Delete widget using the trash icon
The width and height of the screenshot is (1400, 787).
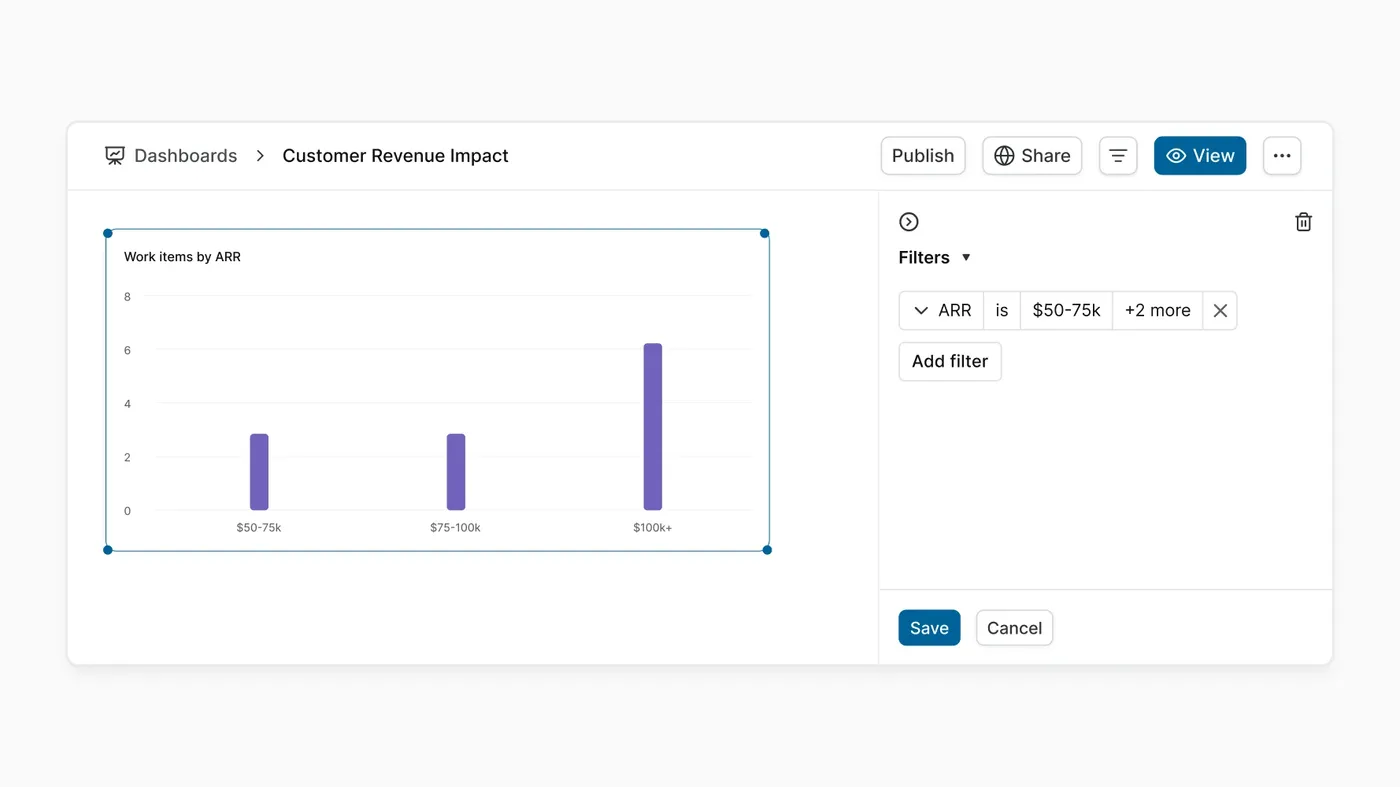click(x=1303, y=222)
